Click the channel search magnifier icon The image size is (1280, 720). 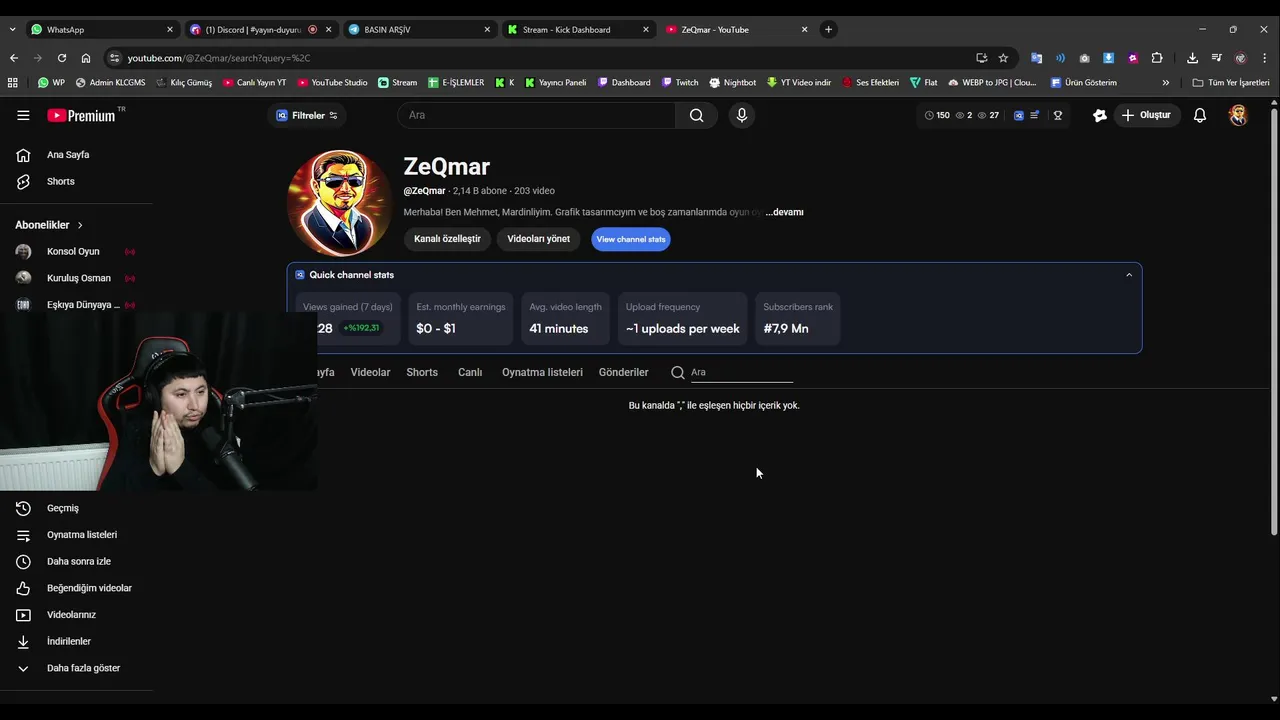pos(678,372)
